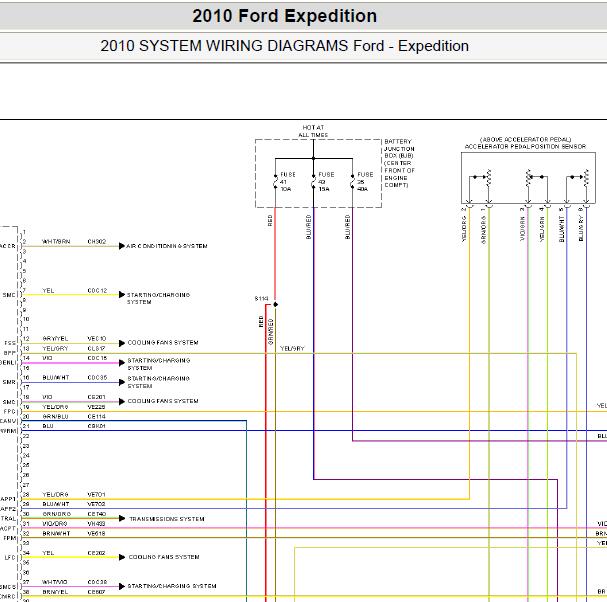607x602 pixels.
Task: Click the GRY/YEL wire label
Action: click(x=55, y=338)
